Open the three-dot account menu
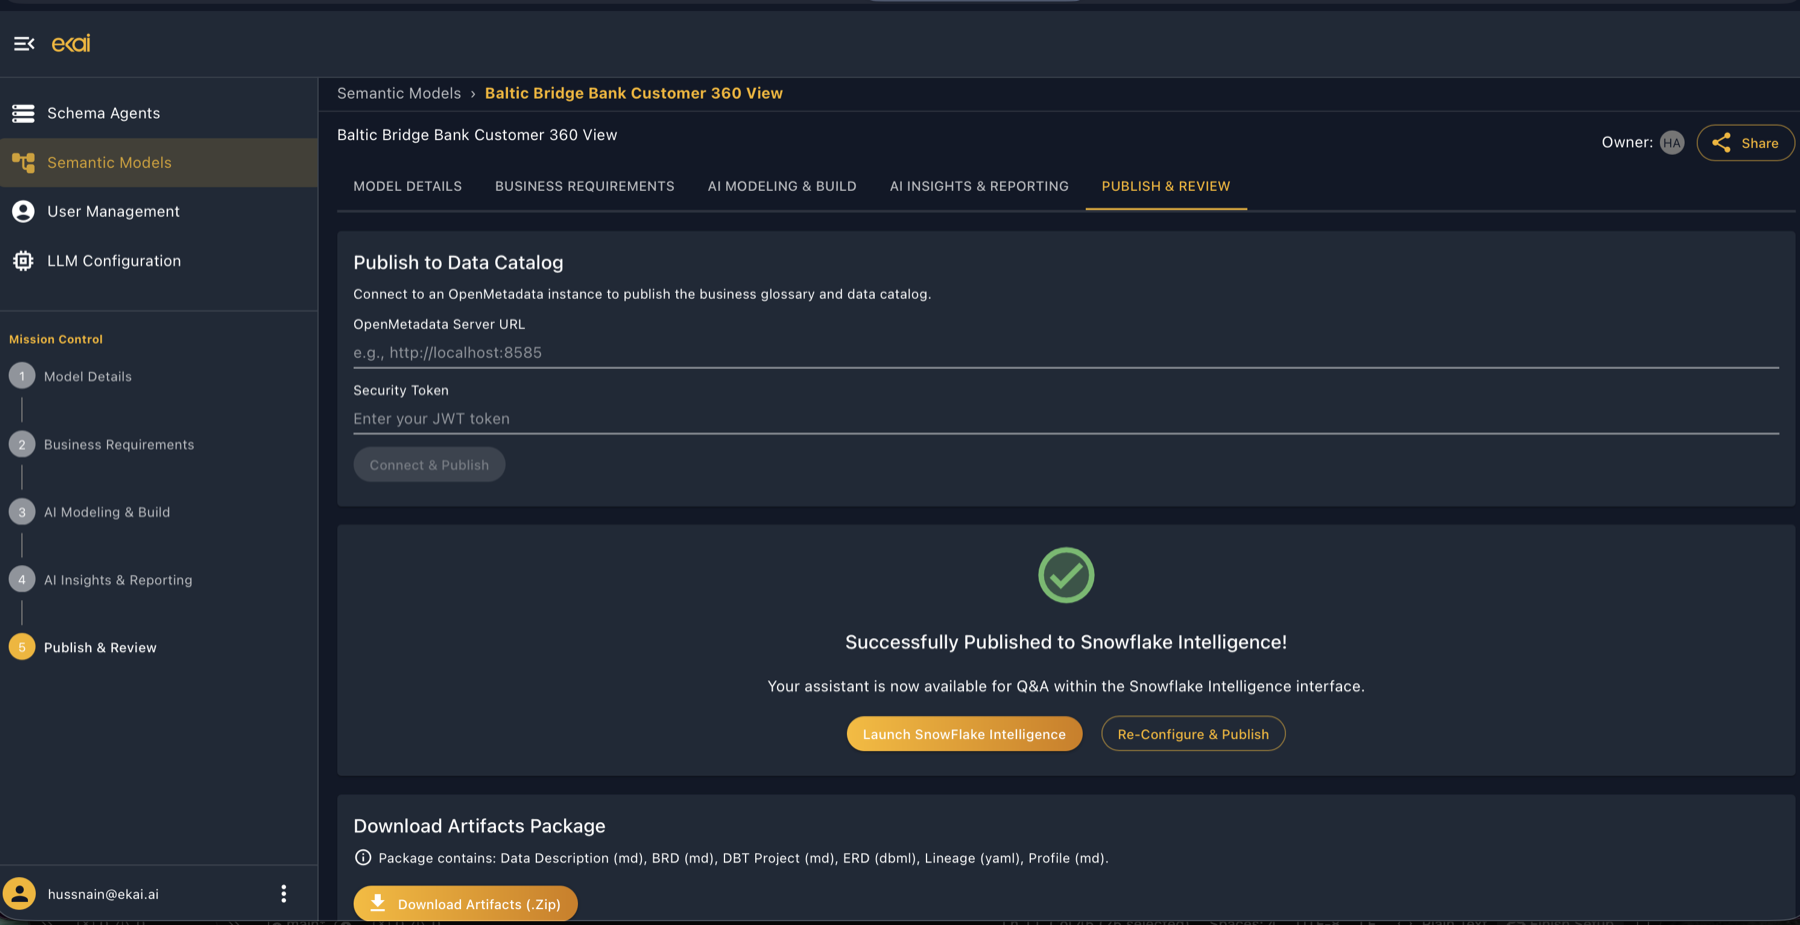1800x925 pixels. (x=284, y=893)
